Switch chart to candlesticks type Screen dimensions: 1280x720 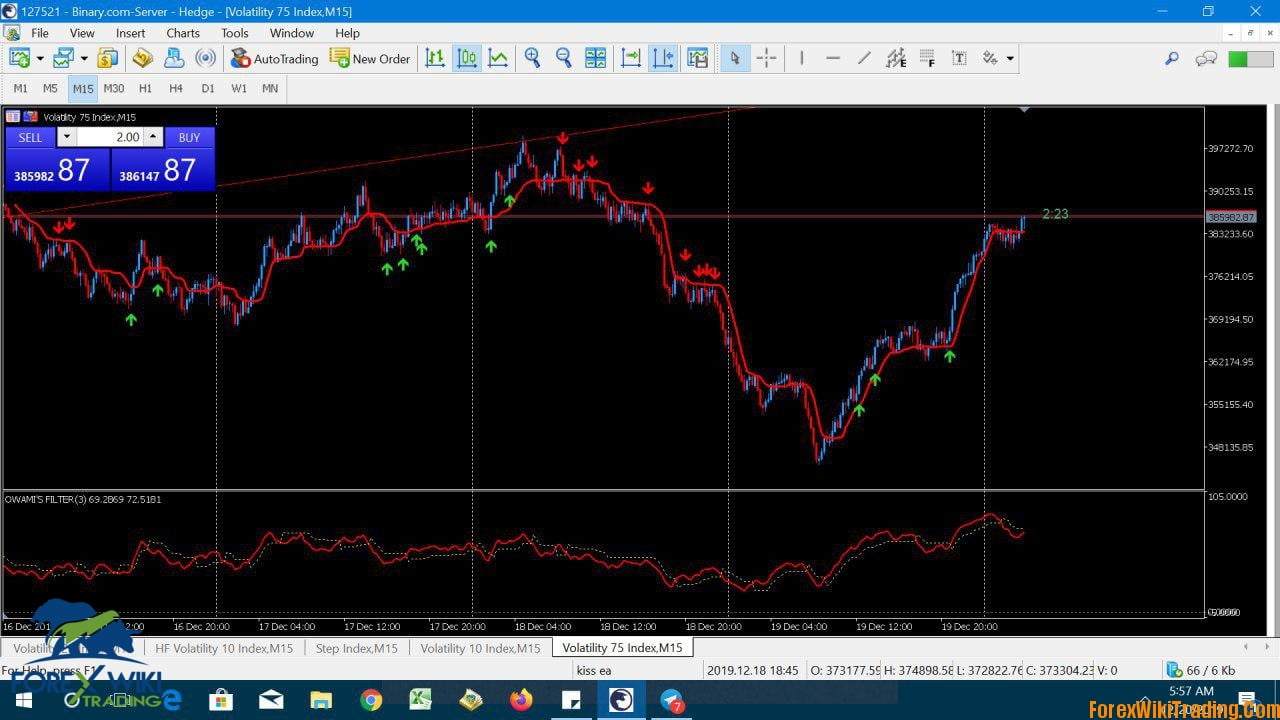467,58
